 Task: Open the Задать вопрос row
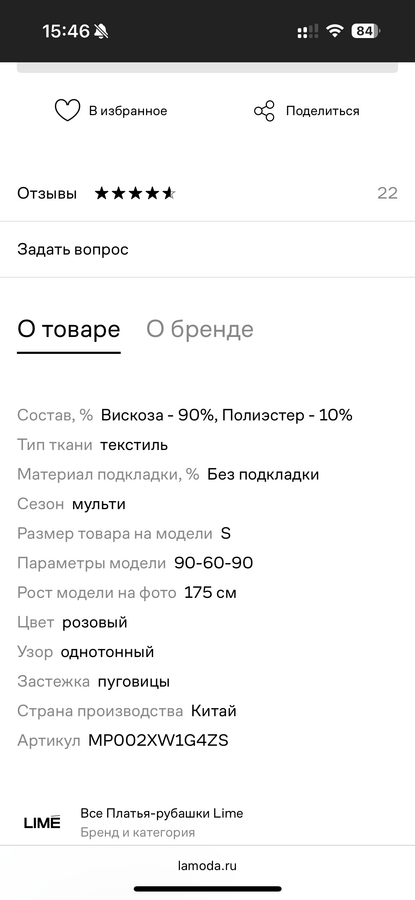(207, 250)
